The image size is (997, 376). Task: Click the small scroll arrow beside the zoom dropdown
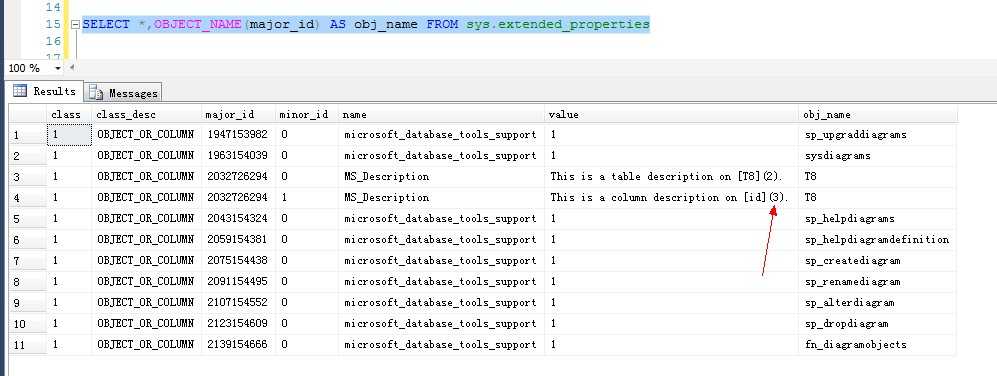pyautogui.click(x=71, y=67)
